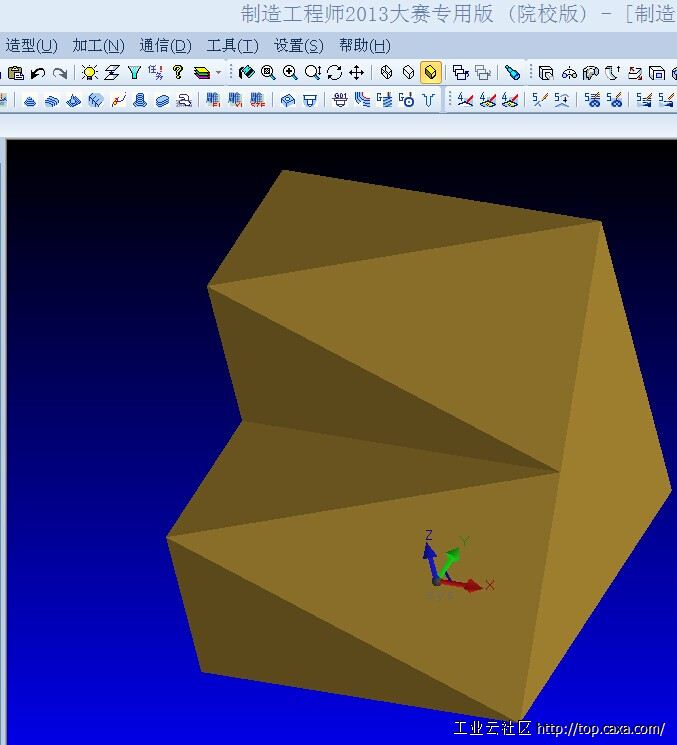Click the 任务 task icon
This screenshot has height=745, width=677.
[155, 73]
